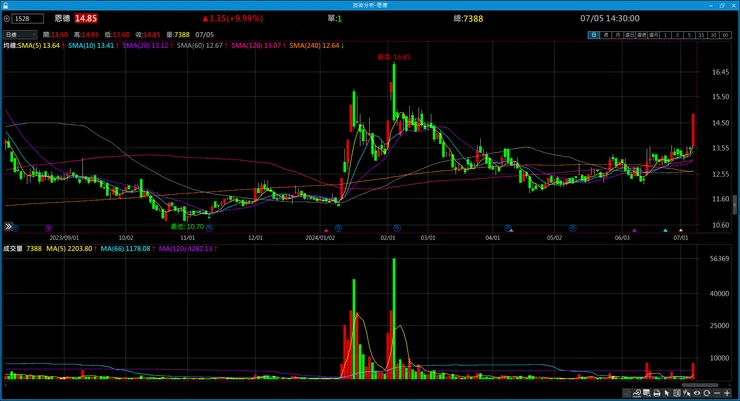Click the purple circle marker left of 2023/09/01
The width and height of the screenshot is (740, 401).
(x=49, y=228)
